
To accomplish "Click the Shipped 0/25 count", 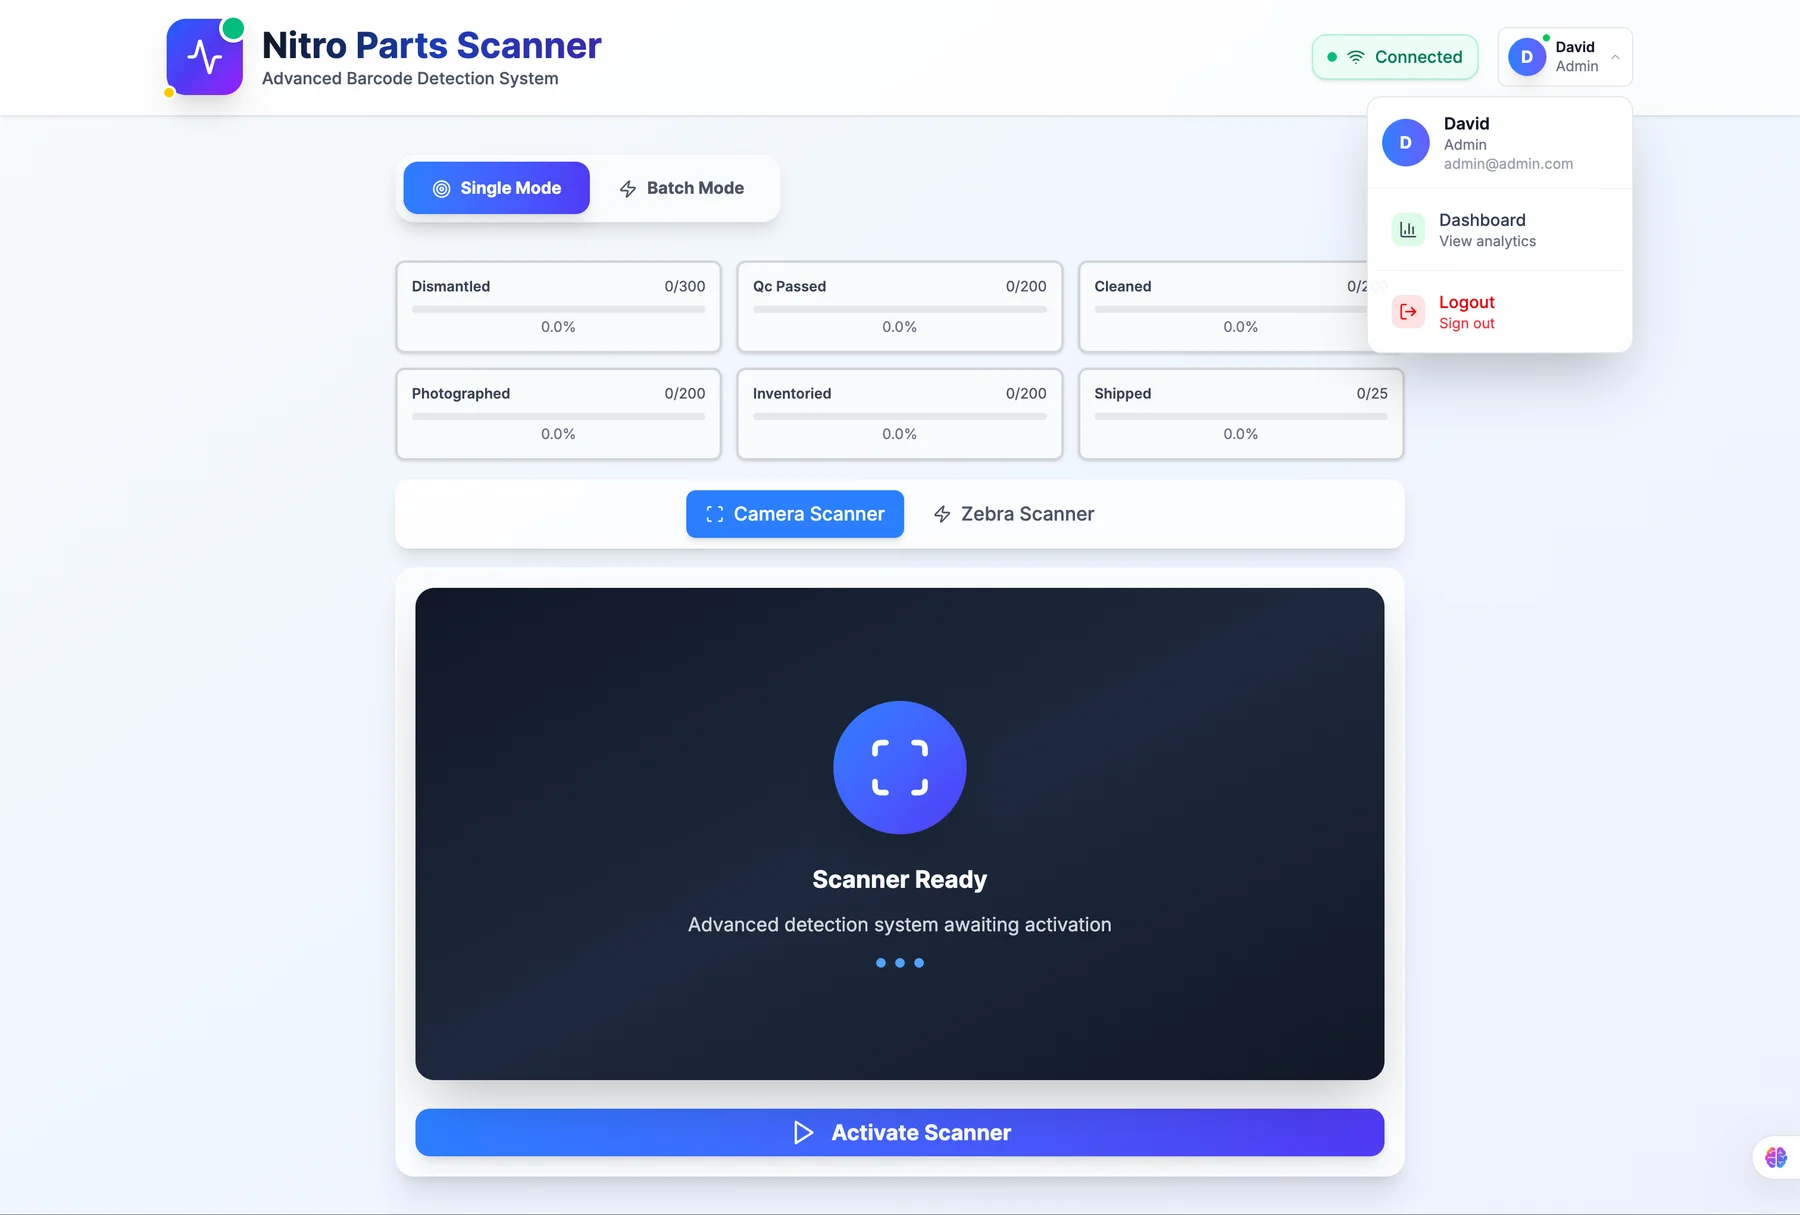I will pyautogui.click(x=1372, y=394).
